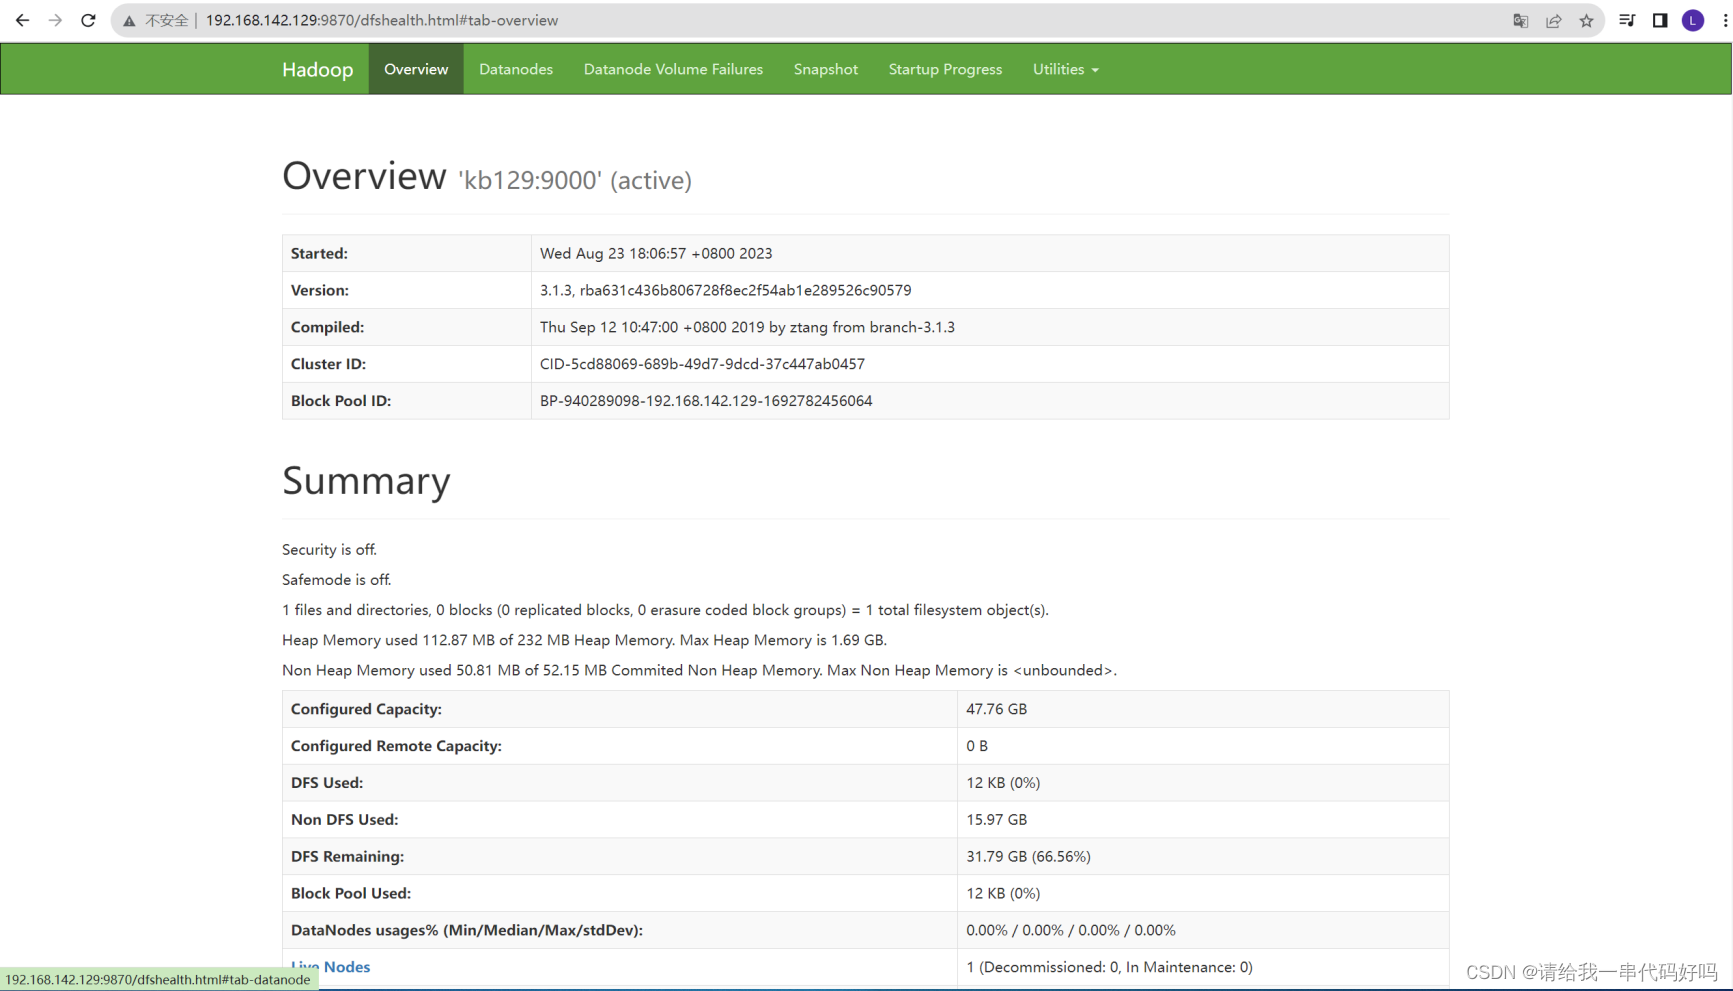The width and height of the screenshot is (1733, 991).
Task: Click the Started time value
Action: click(656, 254)
